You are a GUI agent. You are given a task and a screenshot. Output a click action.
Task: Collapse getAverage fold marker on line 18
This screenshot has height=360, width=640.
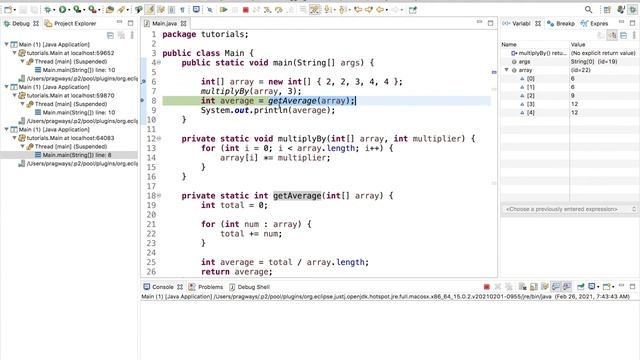tap(159, 196)
